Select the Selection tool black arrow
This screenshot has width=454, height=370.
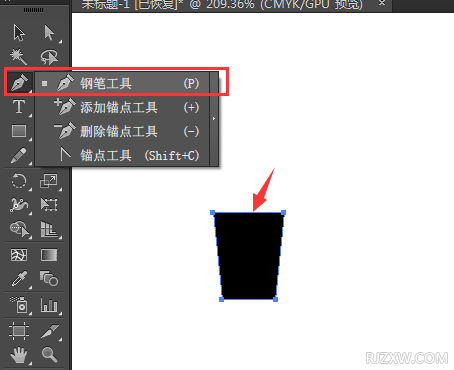pyautogui.click(x=19, y=33)
